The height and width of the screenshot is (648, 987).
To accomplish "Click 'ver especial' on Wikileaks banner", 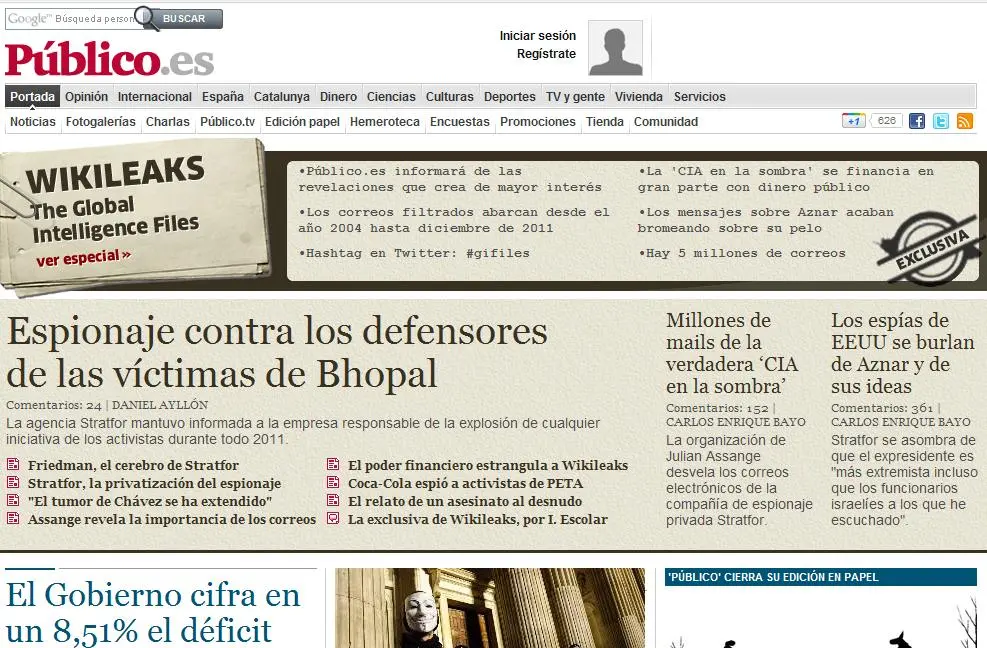I will point(83,258).
